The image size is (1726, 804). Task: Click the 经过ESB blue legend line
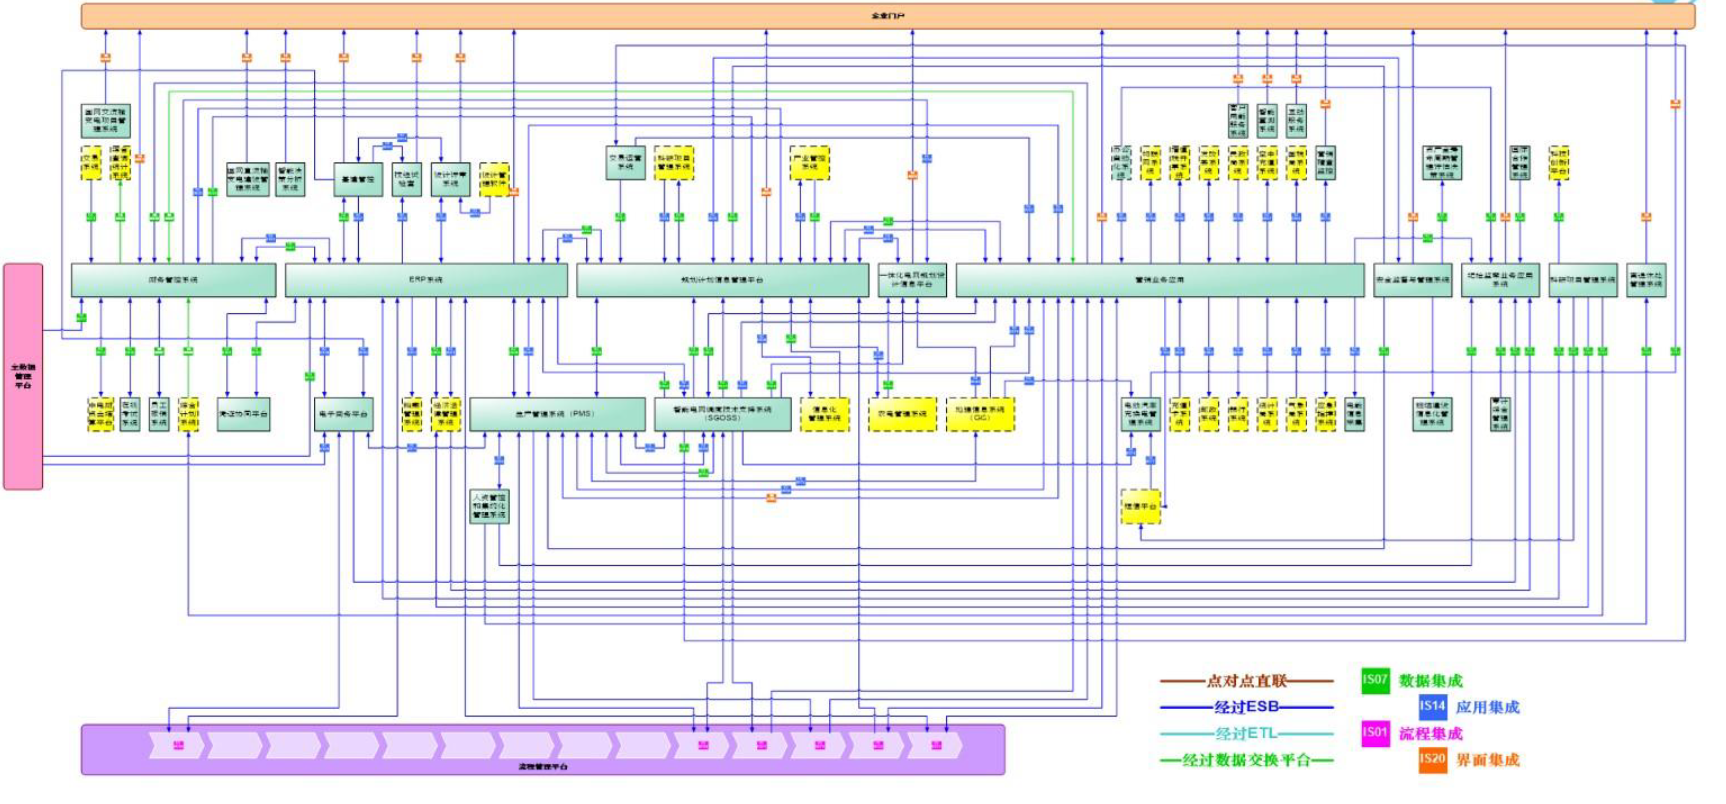click(1246, 707)
